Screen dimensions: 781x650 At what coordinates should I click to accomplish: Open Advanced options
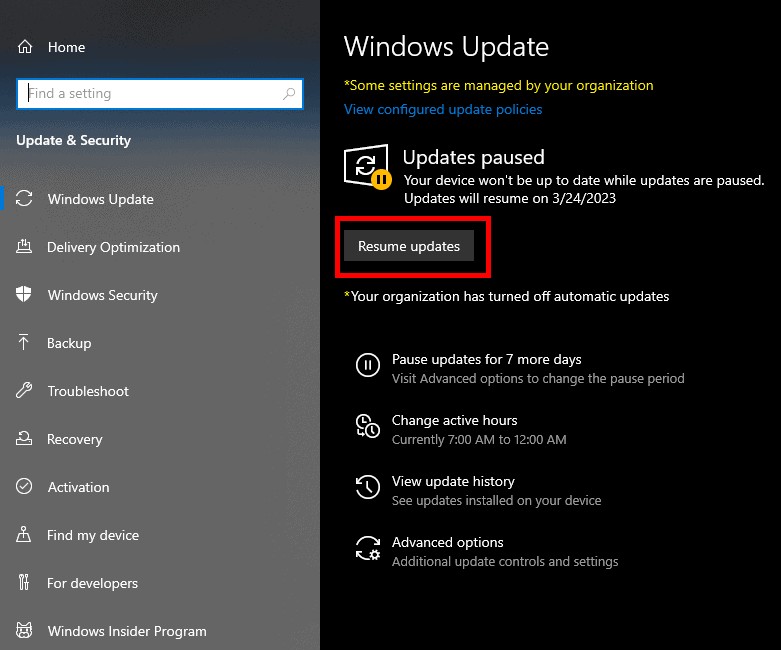click(447, 542)
